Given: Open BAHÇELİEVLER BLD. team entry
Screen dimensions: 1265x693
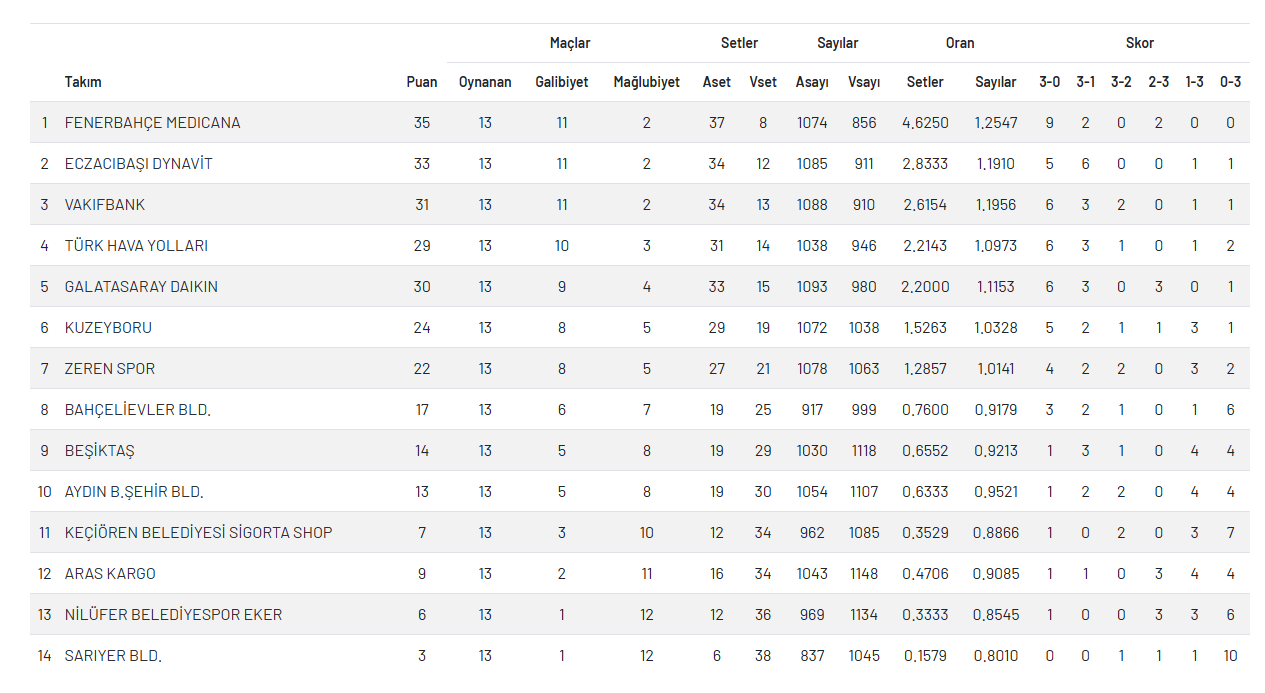Looking at the screenshot, I should click(x=138, y=410).
